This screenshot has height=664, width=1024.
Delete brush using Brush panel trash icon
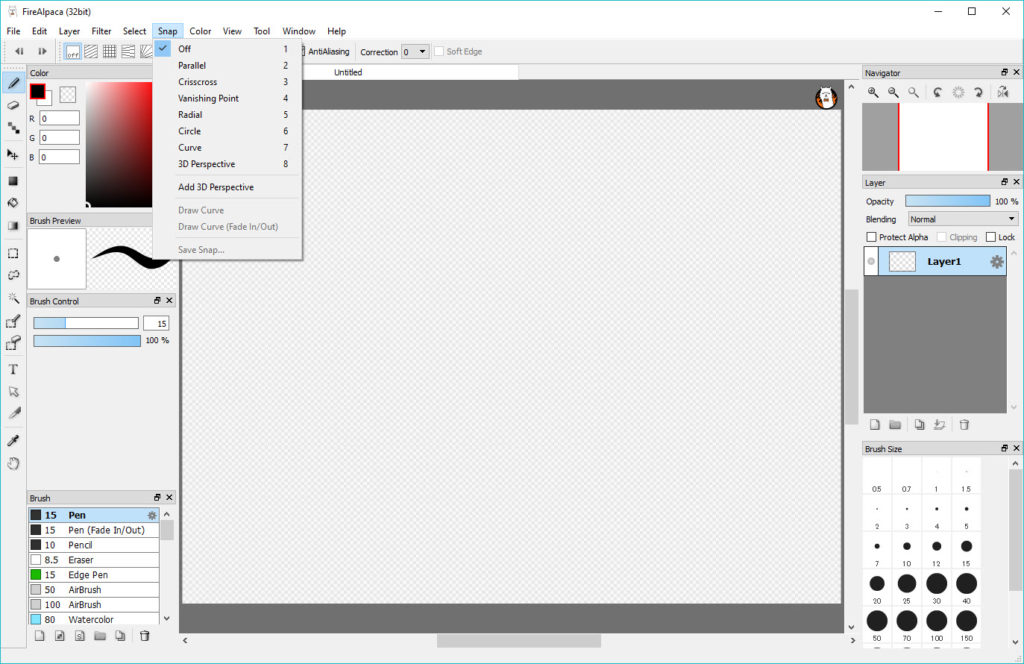click(145, 636)
